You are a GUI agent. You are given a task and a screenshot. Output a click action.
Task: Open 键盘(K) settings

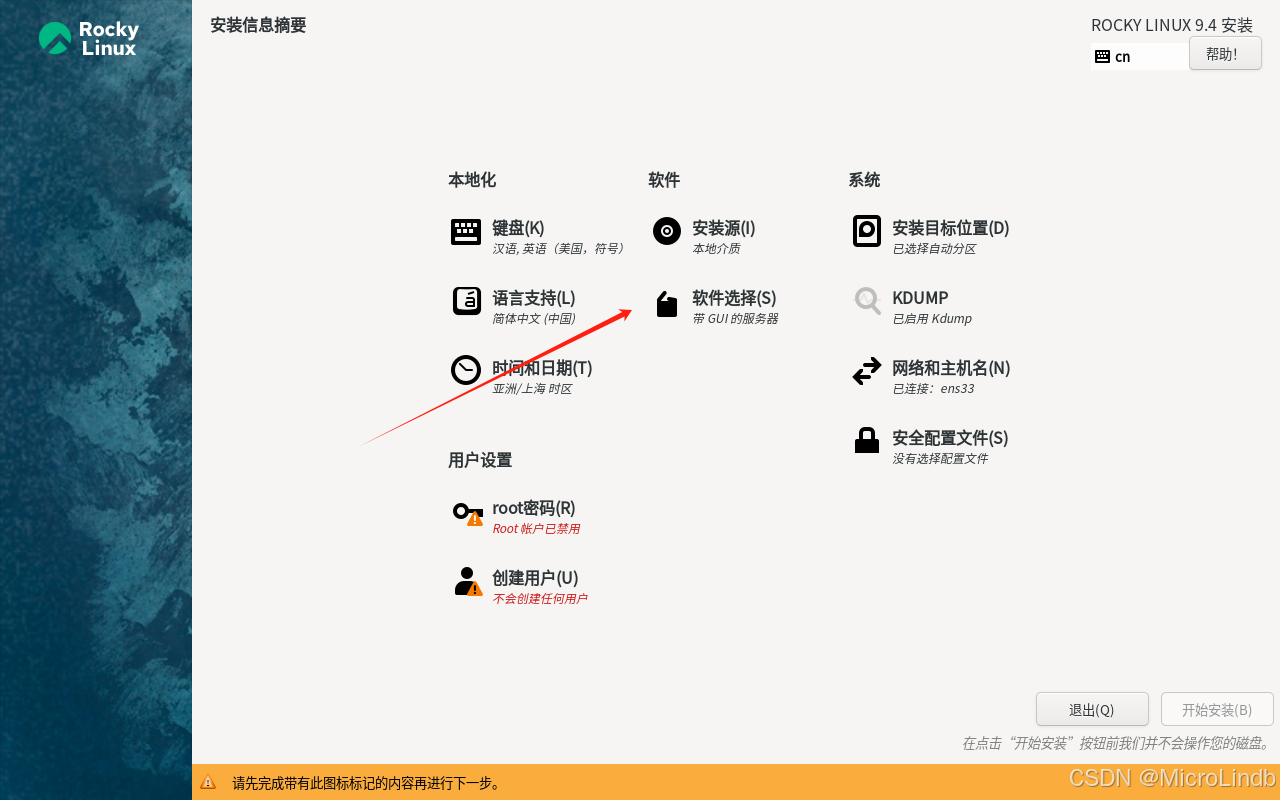[x=518, y=228]
